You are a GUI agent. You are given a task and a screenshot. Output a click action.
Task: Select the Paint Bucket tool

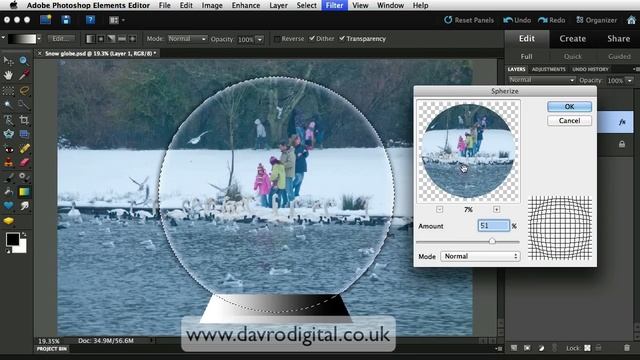tap(8, 191)
